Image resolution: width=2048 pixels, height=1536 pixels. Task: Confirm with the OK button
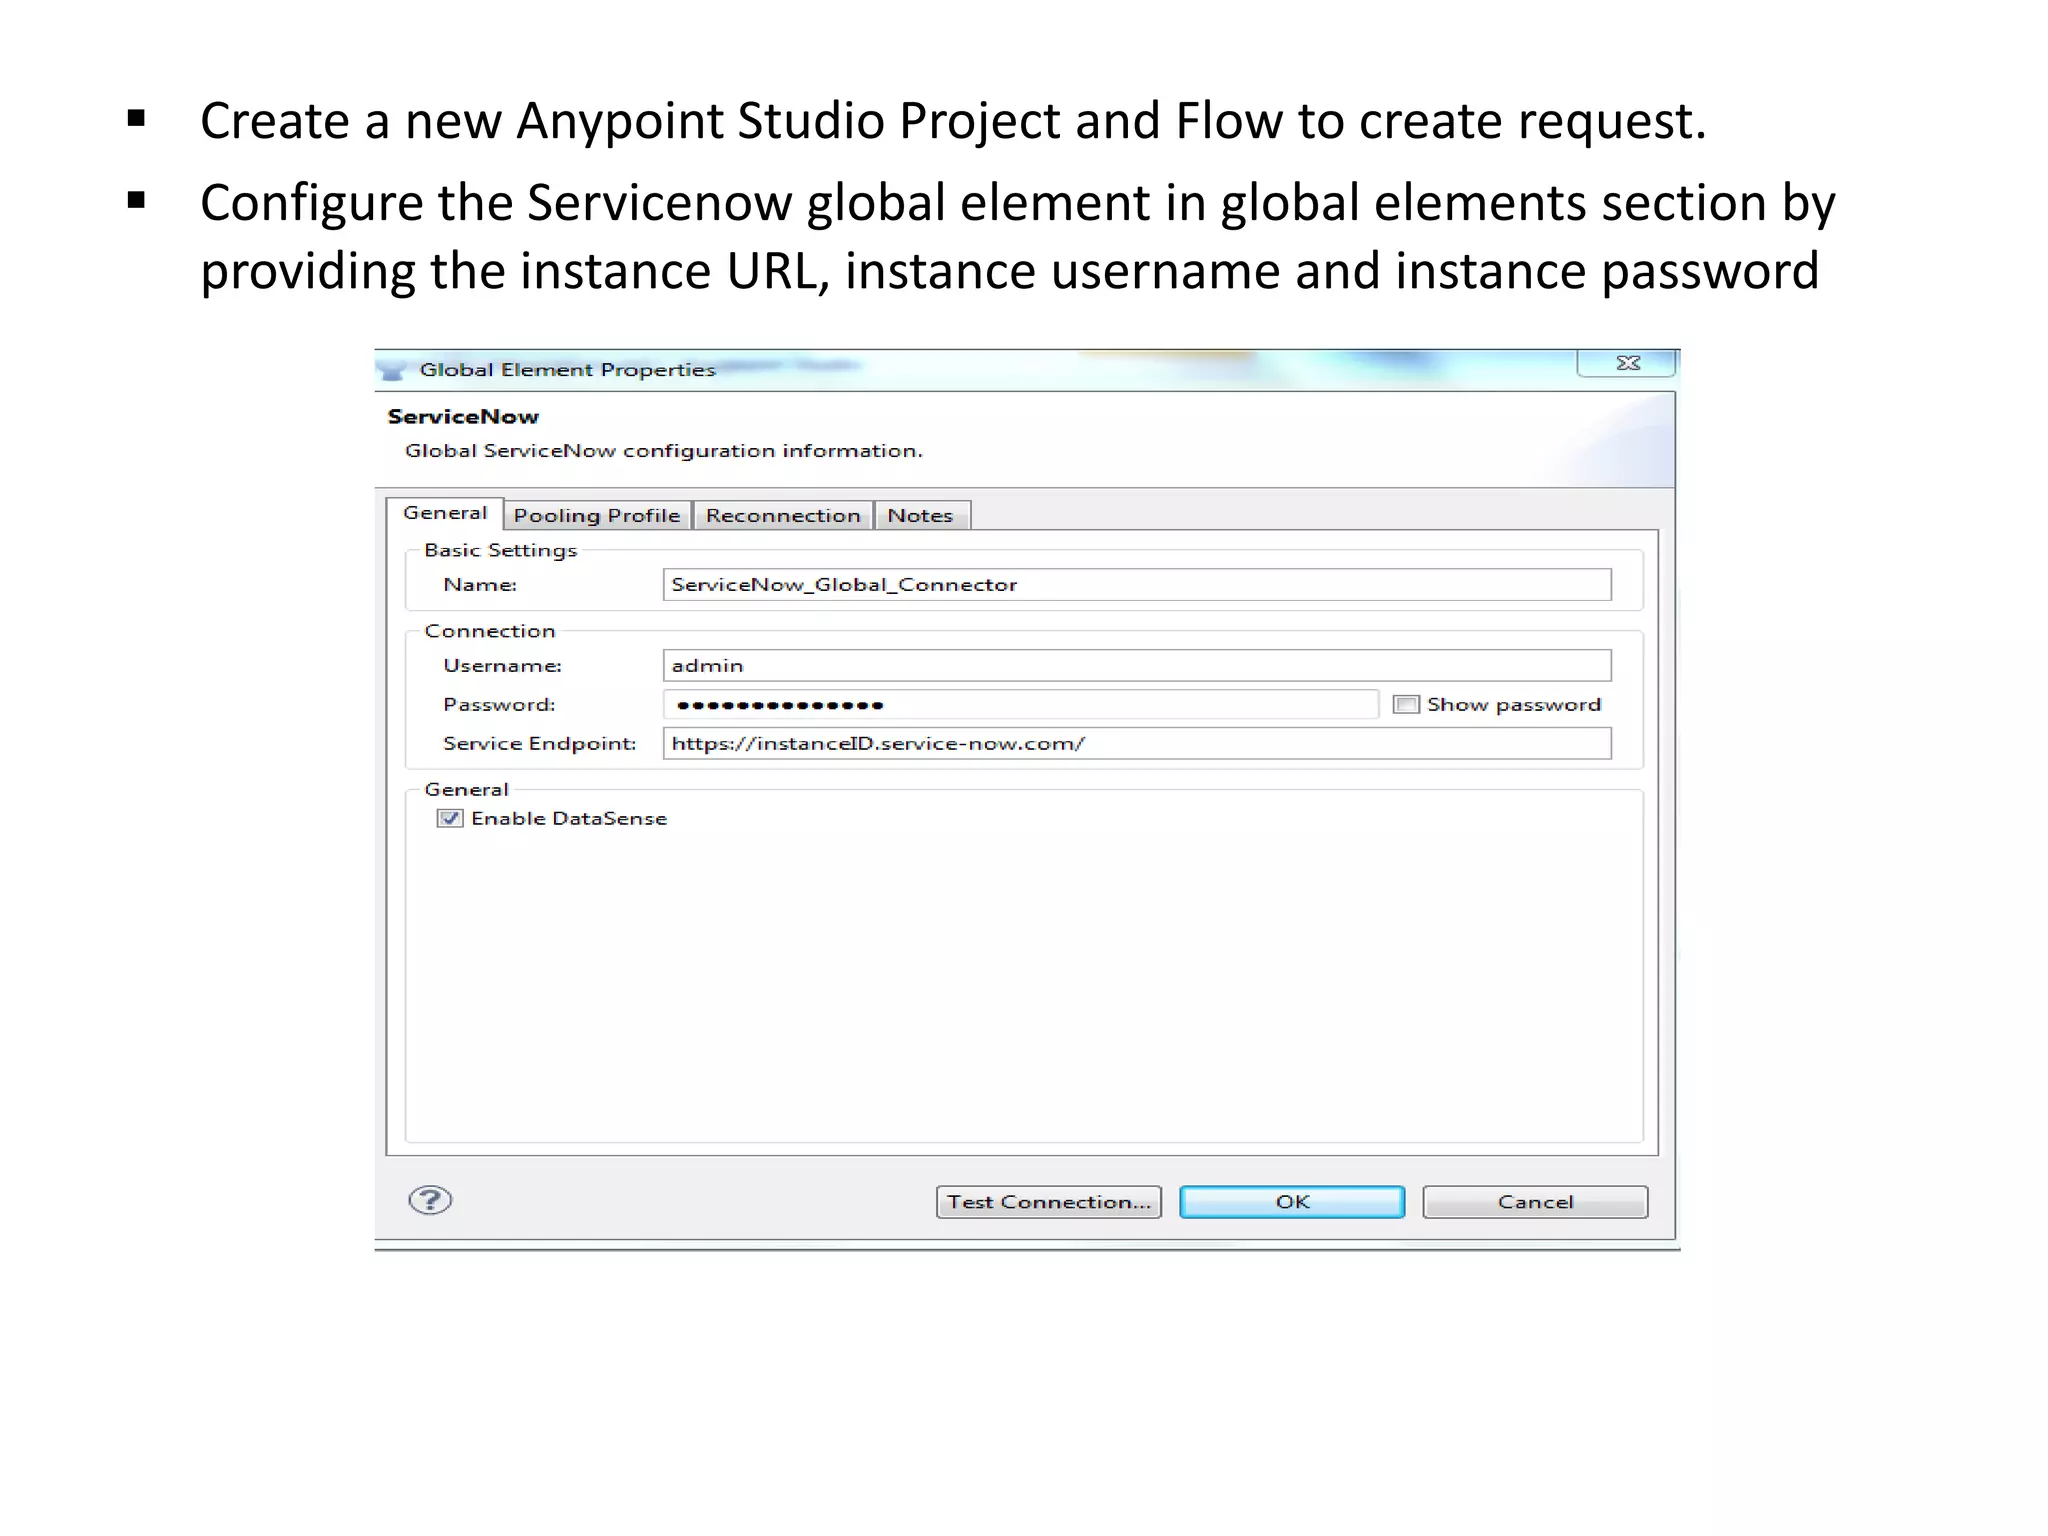click(x=1292, y=1202)
